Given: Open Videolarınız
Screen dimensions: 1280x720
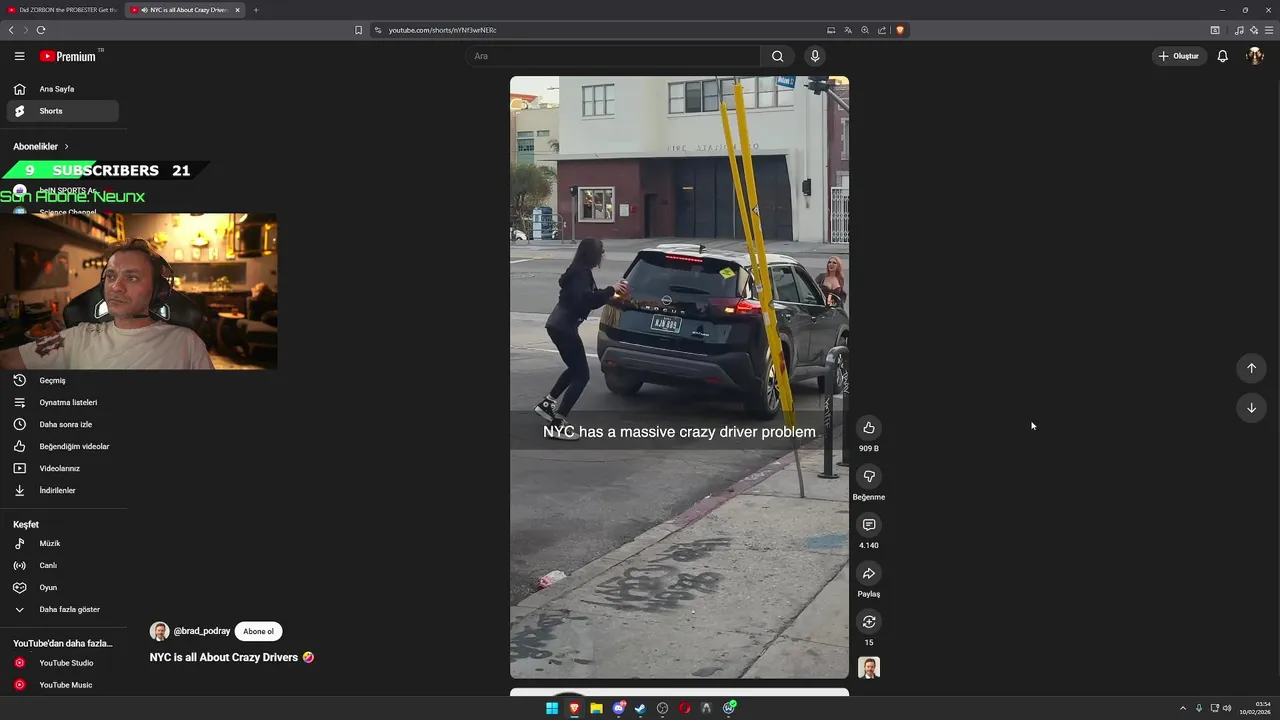Looking at the screenshot, I should click(x=63, y=468).
